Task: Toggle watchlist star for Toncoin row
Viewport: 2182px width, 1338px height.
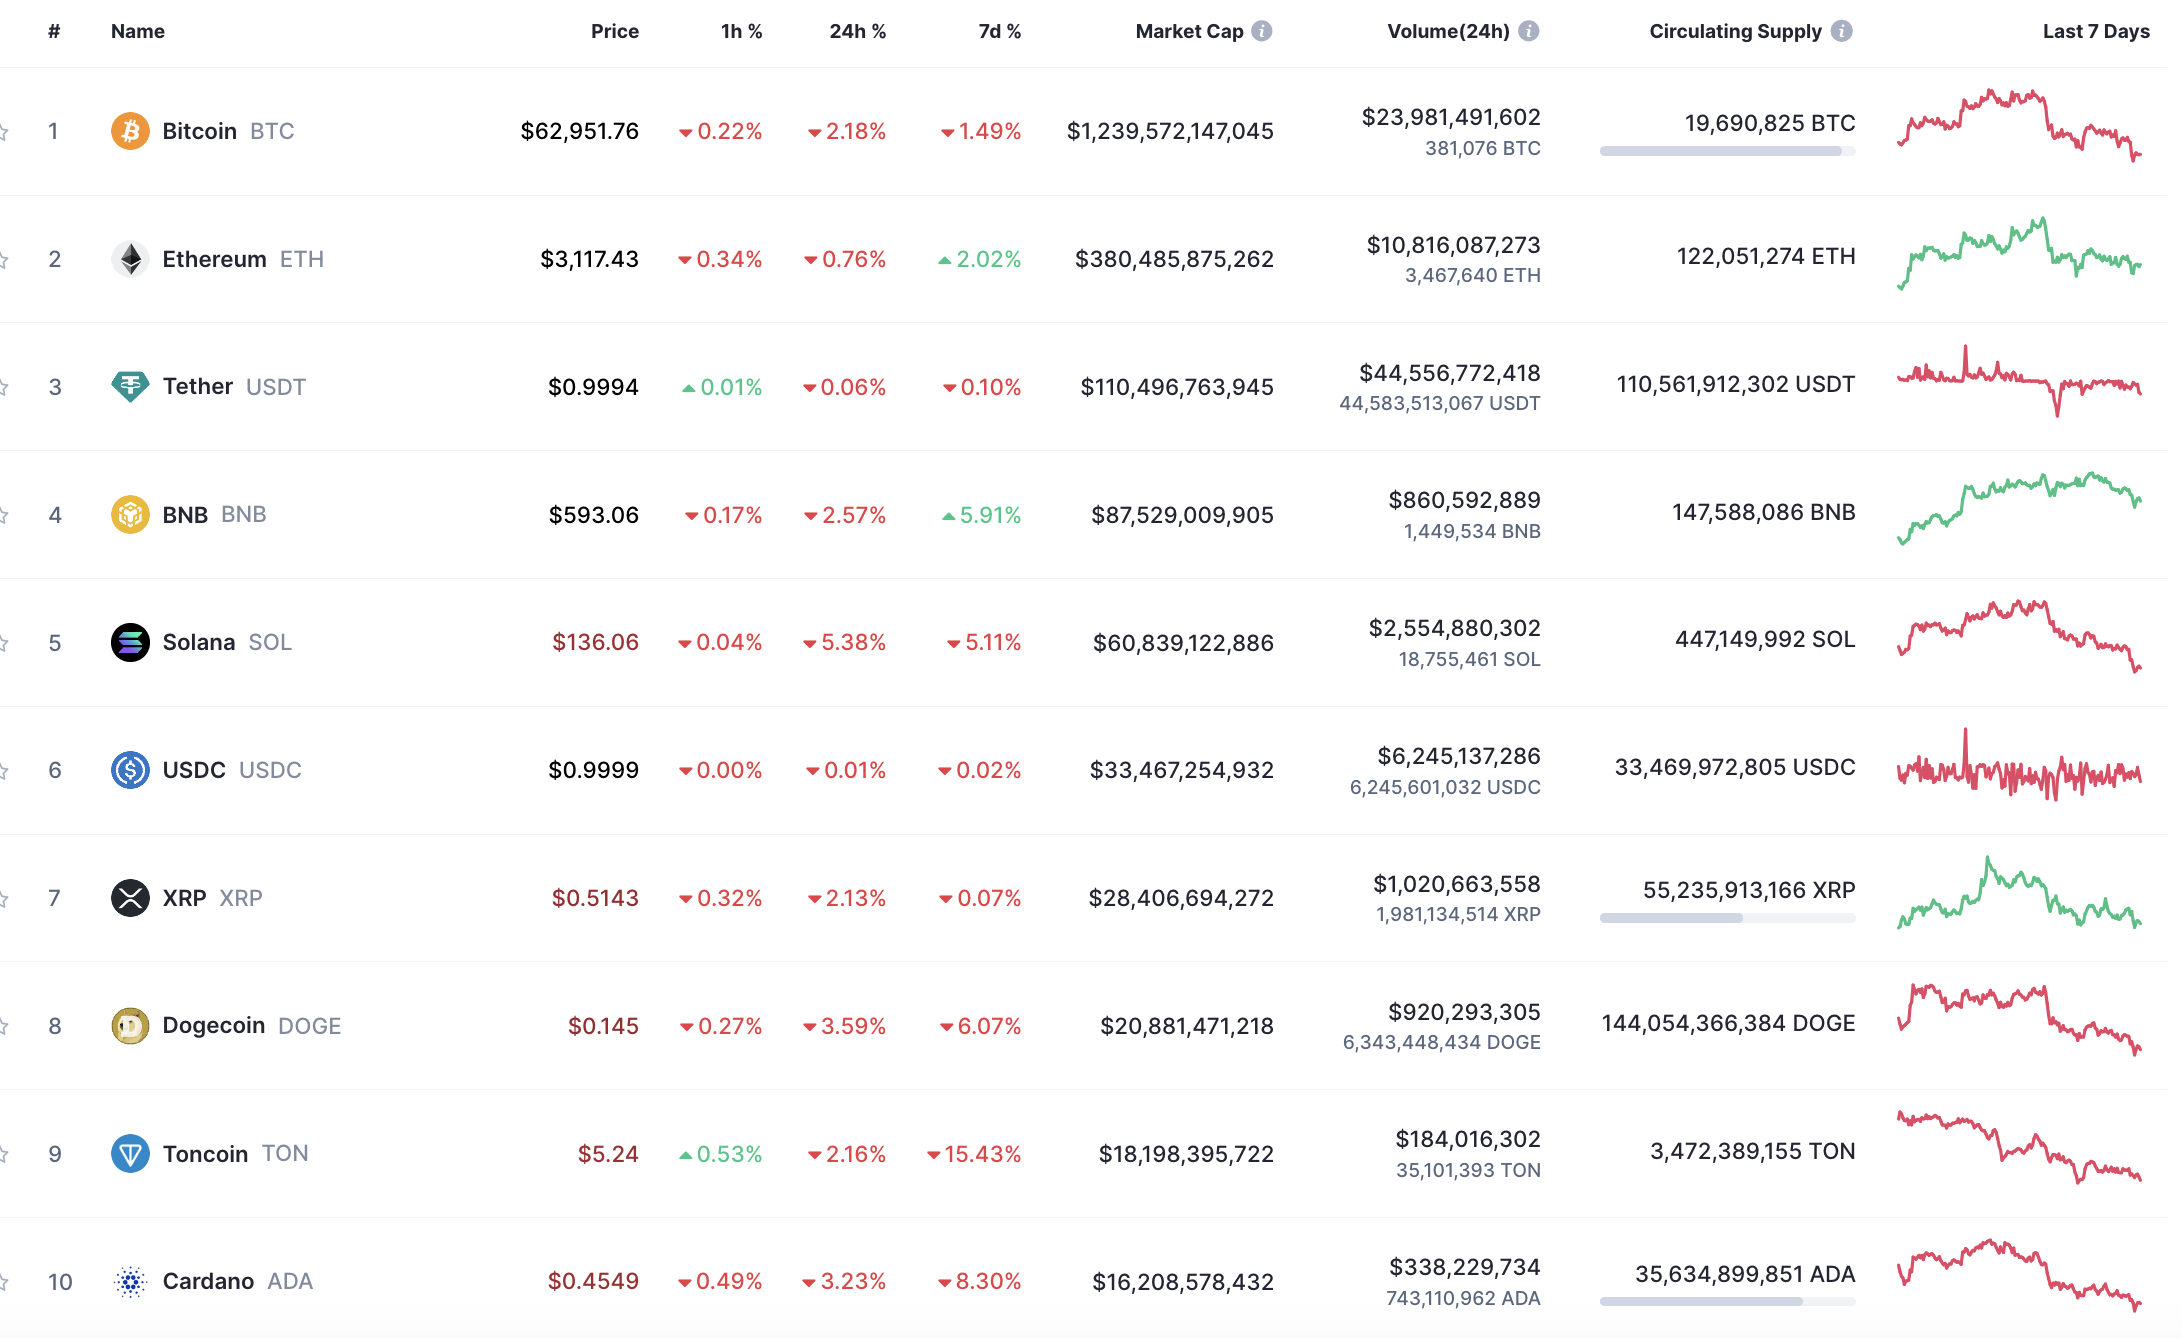Action: [3, 1154]
